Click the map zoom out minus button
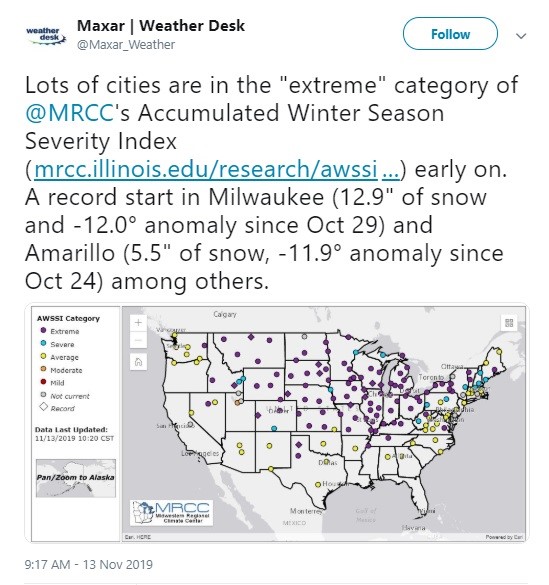Image resolution: width=549 pixels, height=585 pixels. pos(138,340)
